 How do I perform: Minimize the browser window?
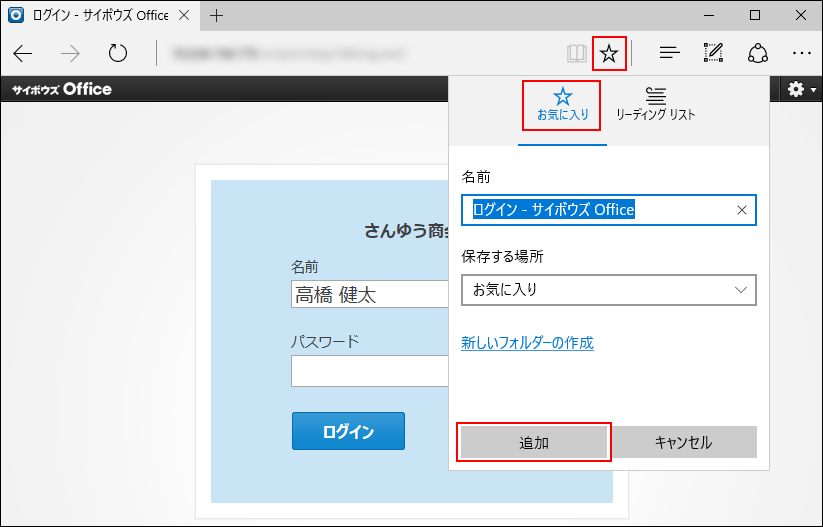pyautogui.click(x=709, y=16)
